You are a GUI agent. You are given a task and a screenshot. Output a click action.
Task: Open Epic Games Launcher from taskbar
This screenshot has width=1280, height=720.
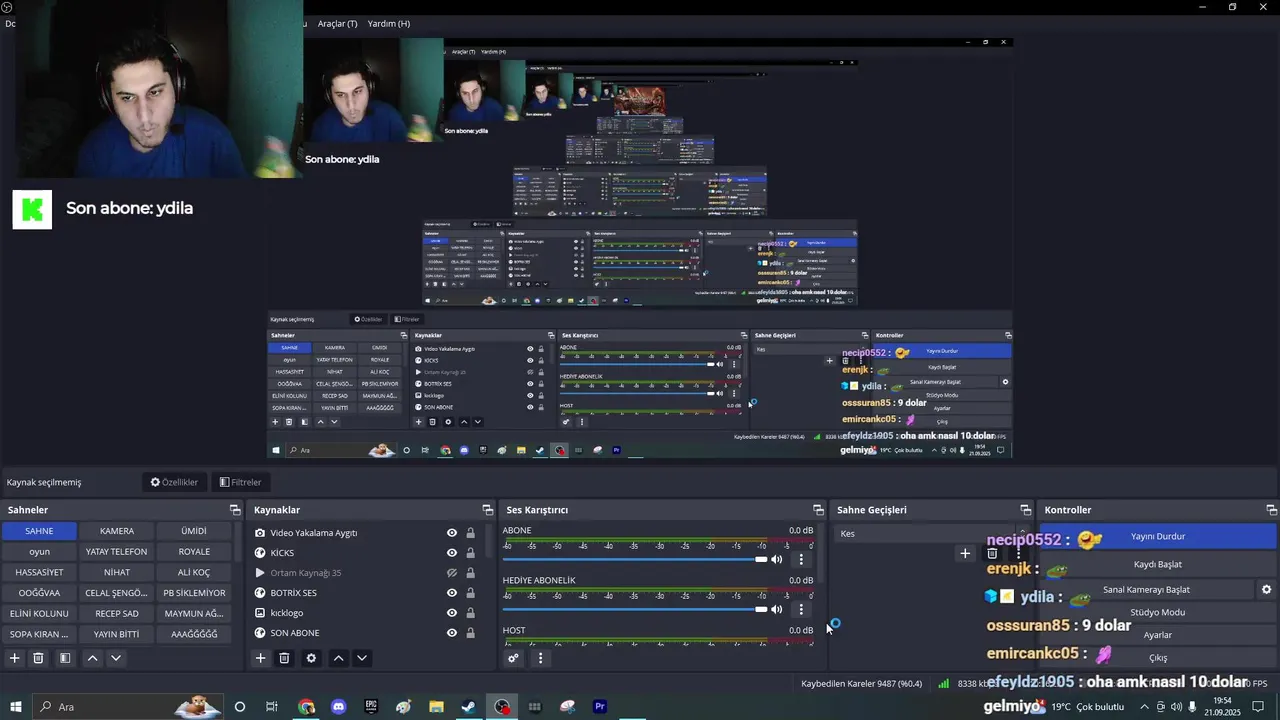[x=371, y=707]
